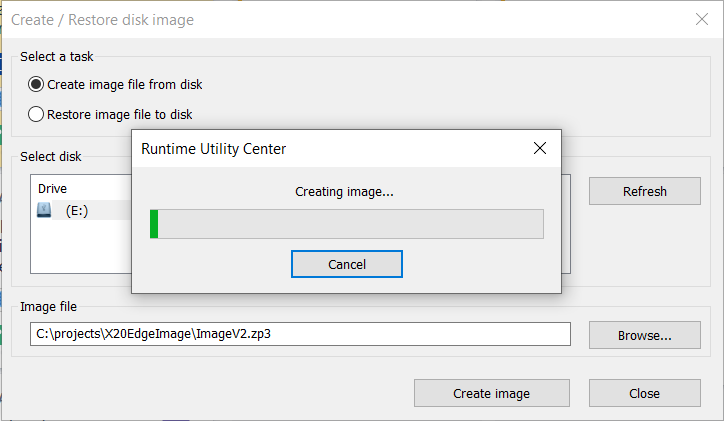724x421 pixels.
Task: Click the Refresh disk list button
Action: (x=645, y=191)
